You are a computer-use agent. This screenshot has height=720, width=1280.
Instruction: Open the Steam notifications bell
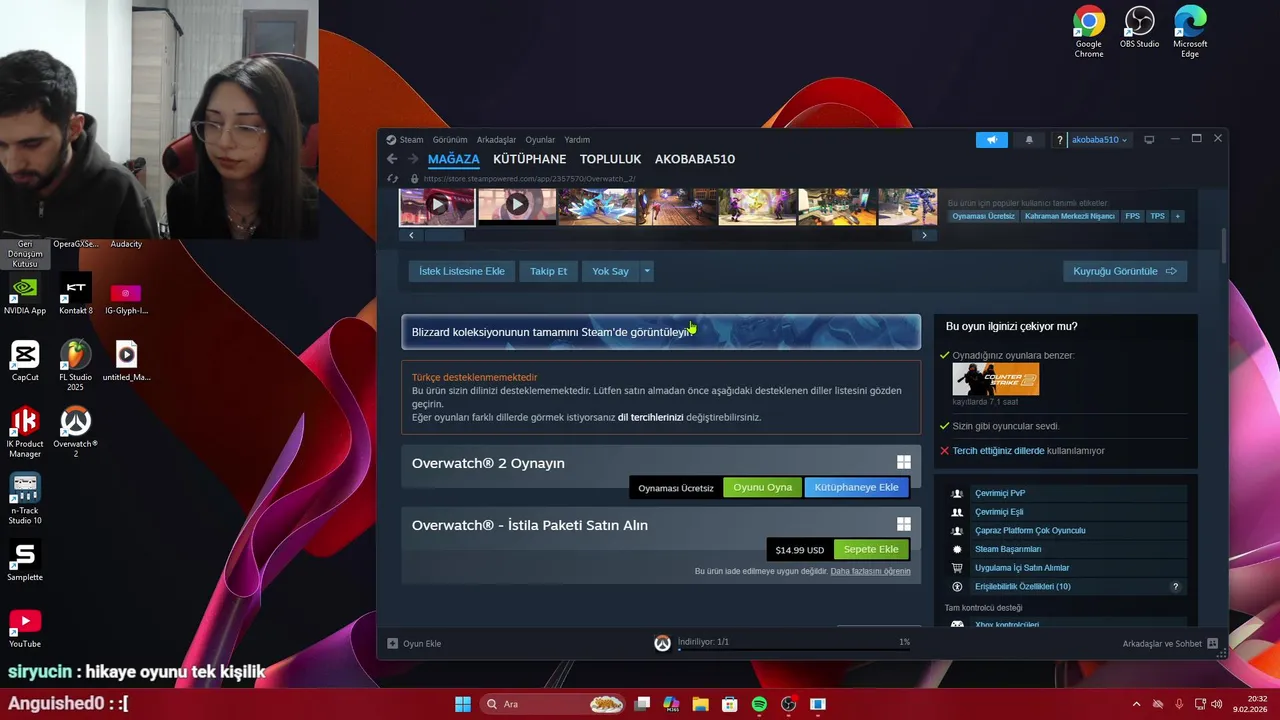click(1029, 140)
